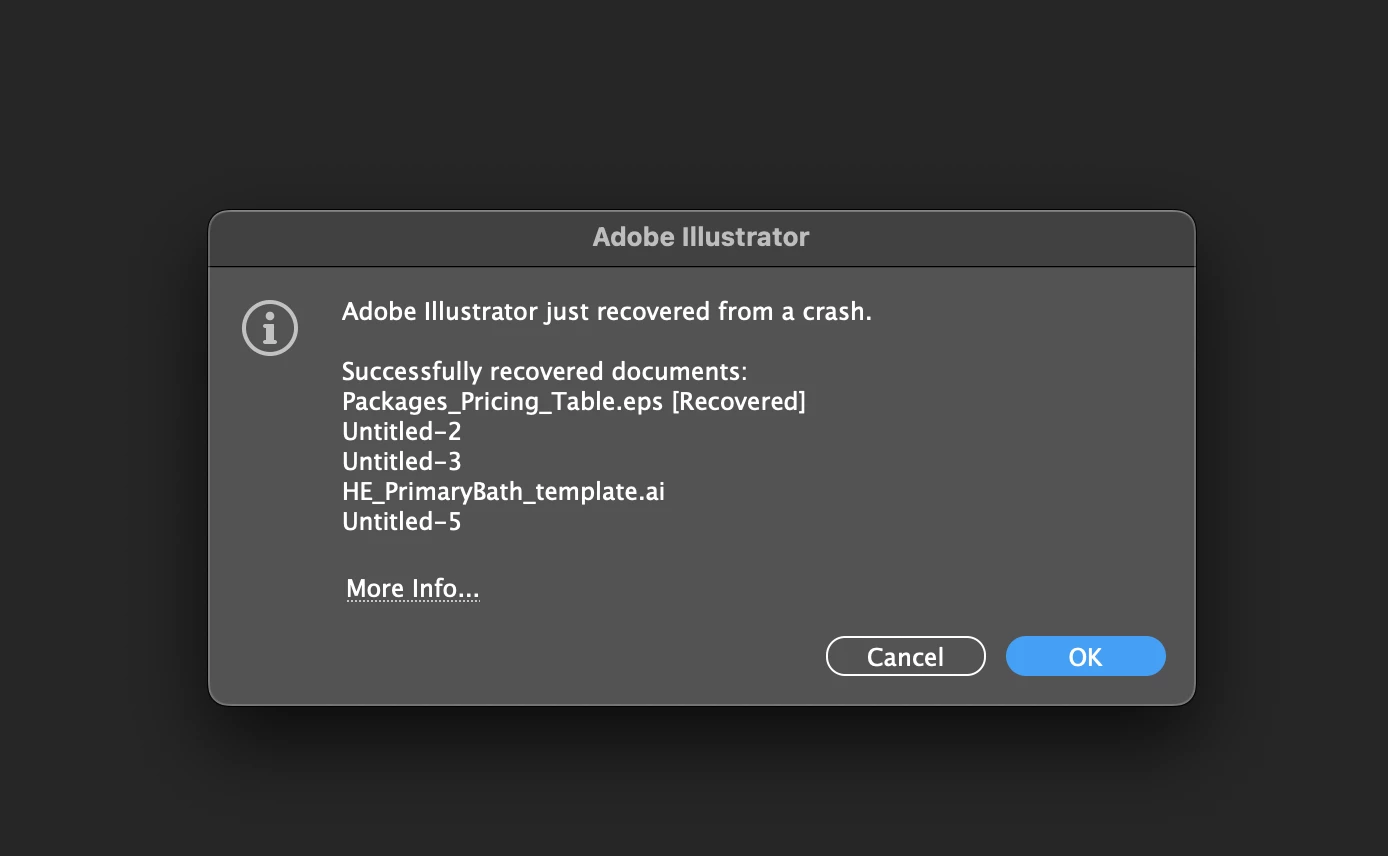Select the Untitled-2 document name
This screenshot has width=1388, height=856.
click(401, 432)
